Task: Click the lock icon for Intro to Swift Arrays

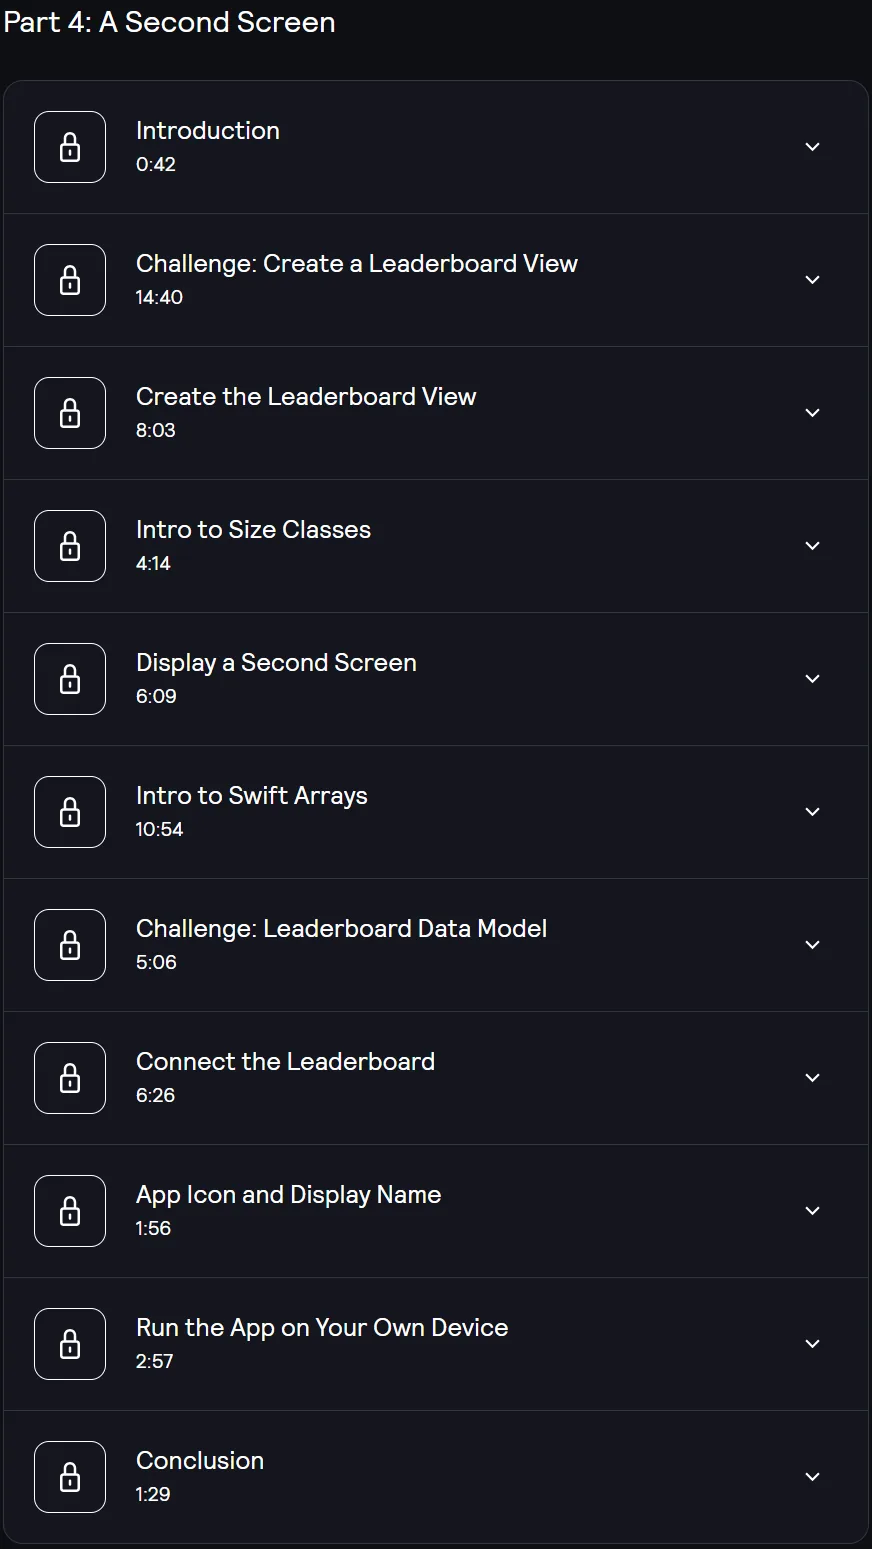Action: pyautogui.click(x=70, y=812)
